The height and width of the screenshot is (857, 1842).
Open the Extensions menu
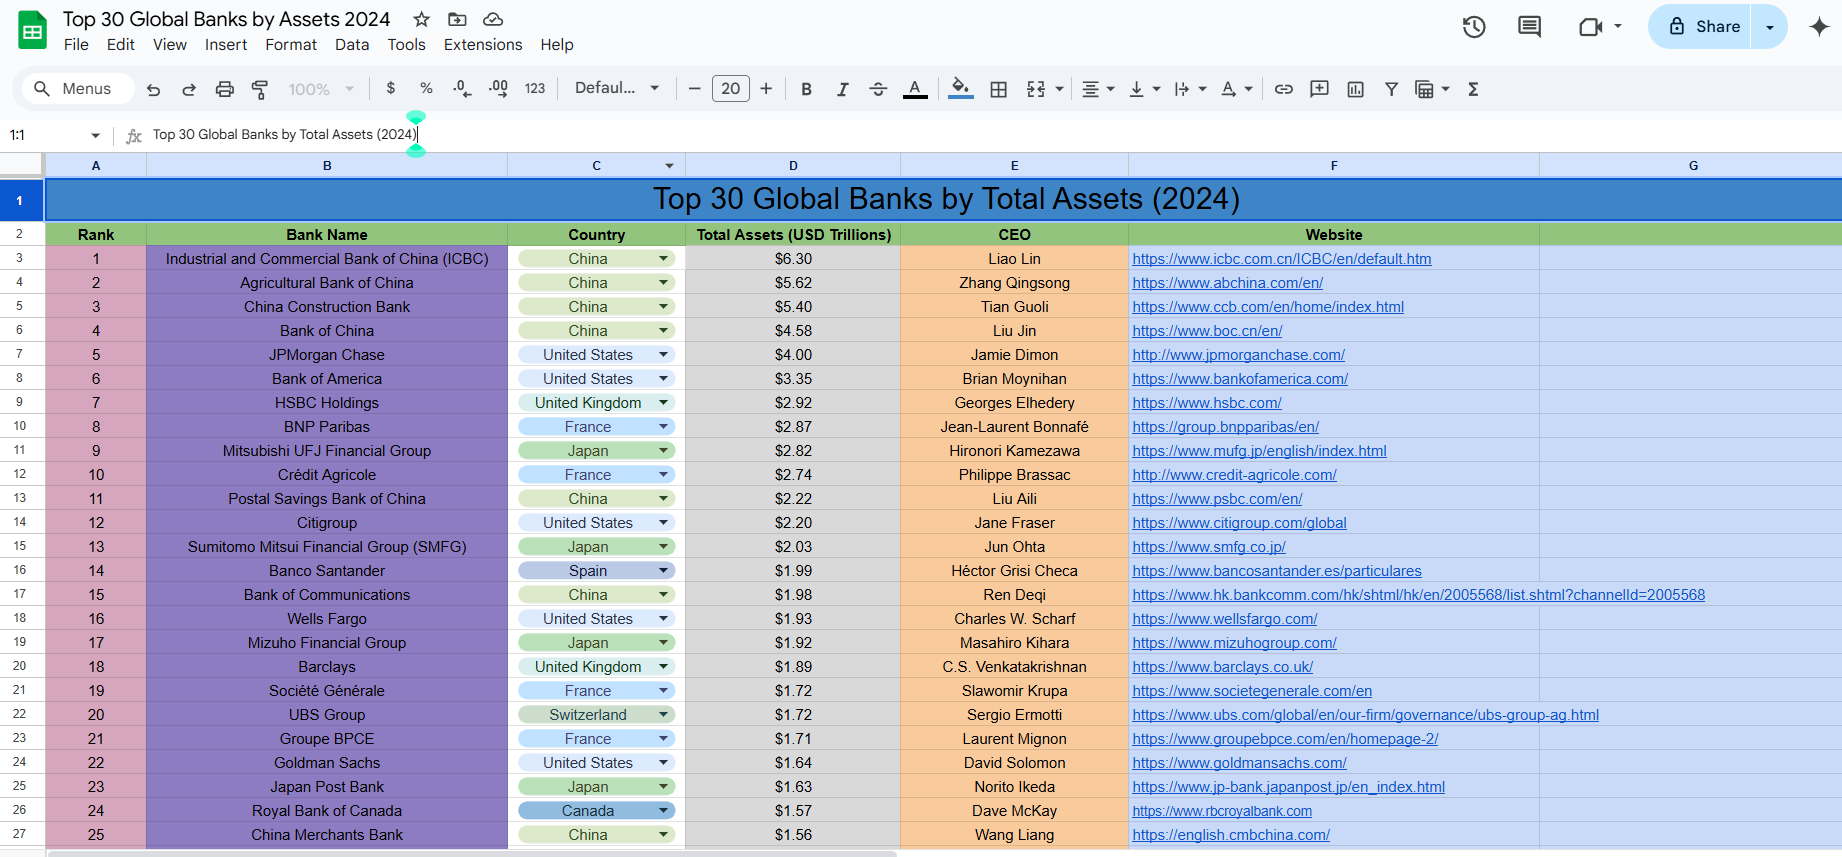tap(483, 45)
